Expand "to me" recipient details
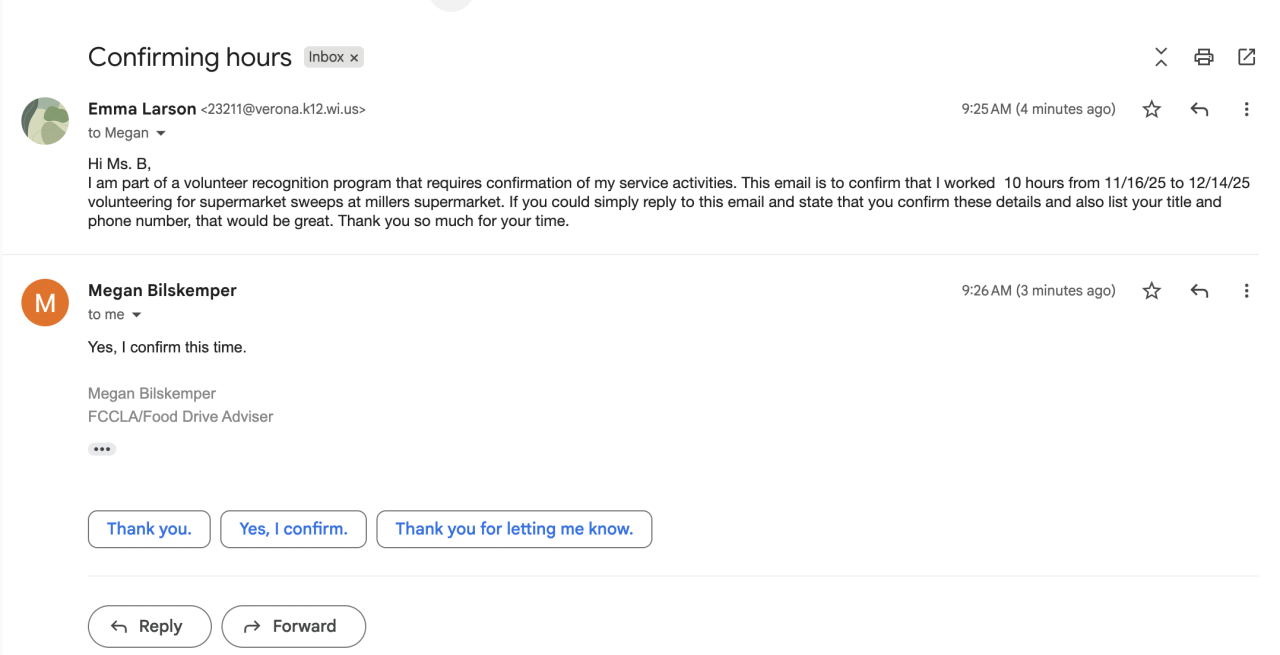Image resolution: width=1280 pixels, height=655 pixels. [x=136, y=315]
